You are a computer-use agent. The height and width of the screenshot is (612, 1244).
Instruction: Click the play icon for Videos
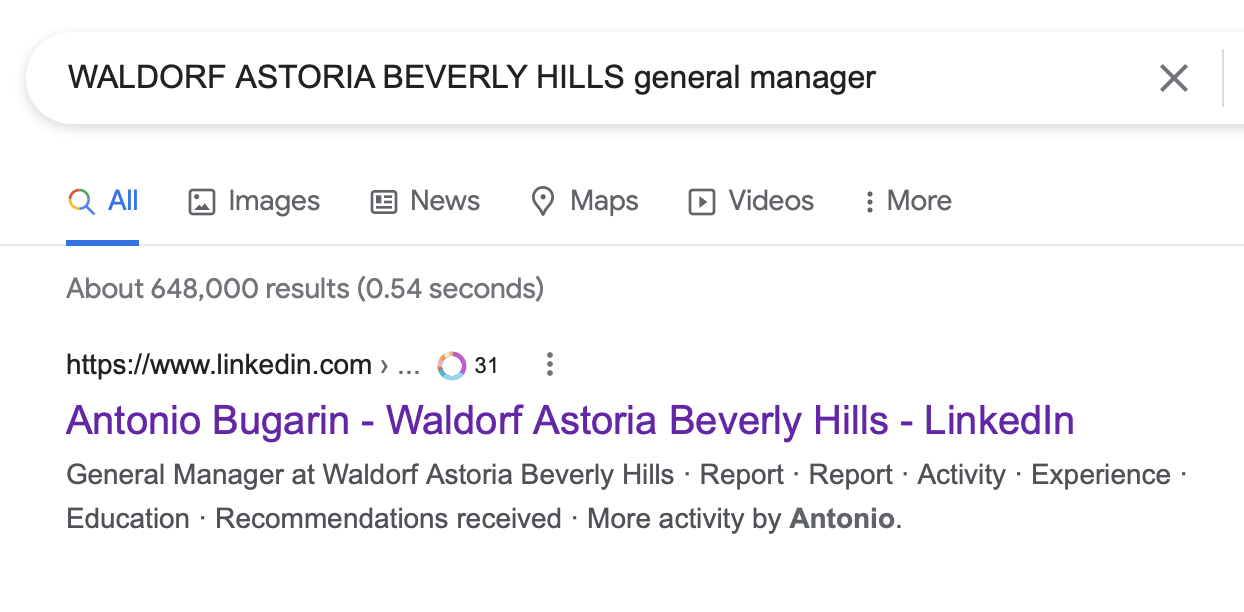[702, 202]
